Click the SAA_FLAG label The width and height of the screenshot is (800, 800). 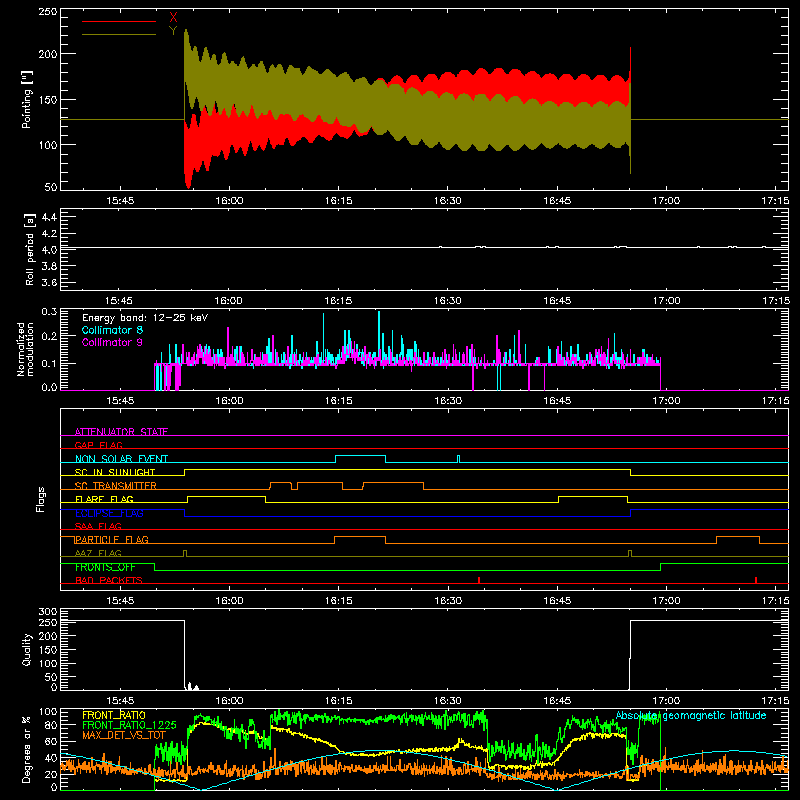(x=98, y=526)
